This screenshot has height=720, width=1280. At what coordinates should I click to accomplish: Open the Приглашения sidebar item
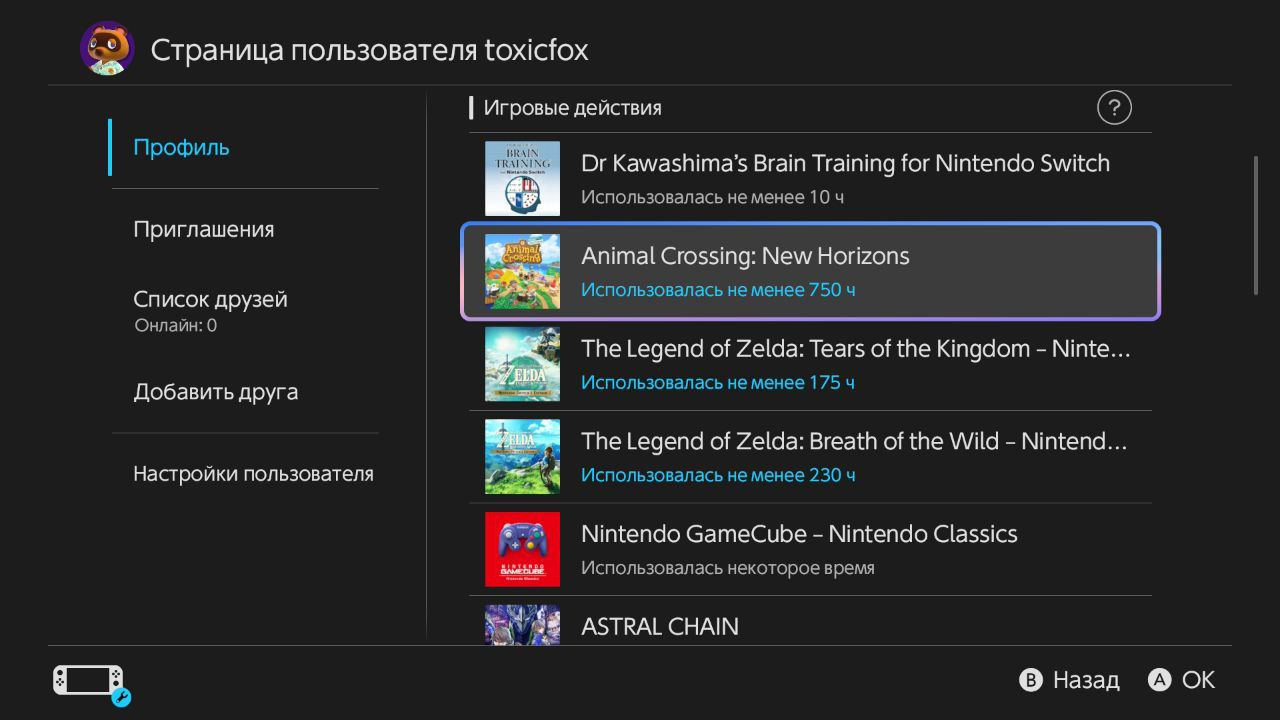pyautogui.click(x=204, y=229)
